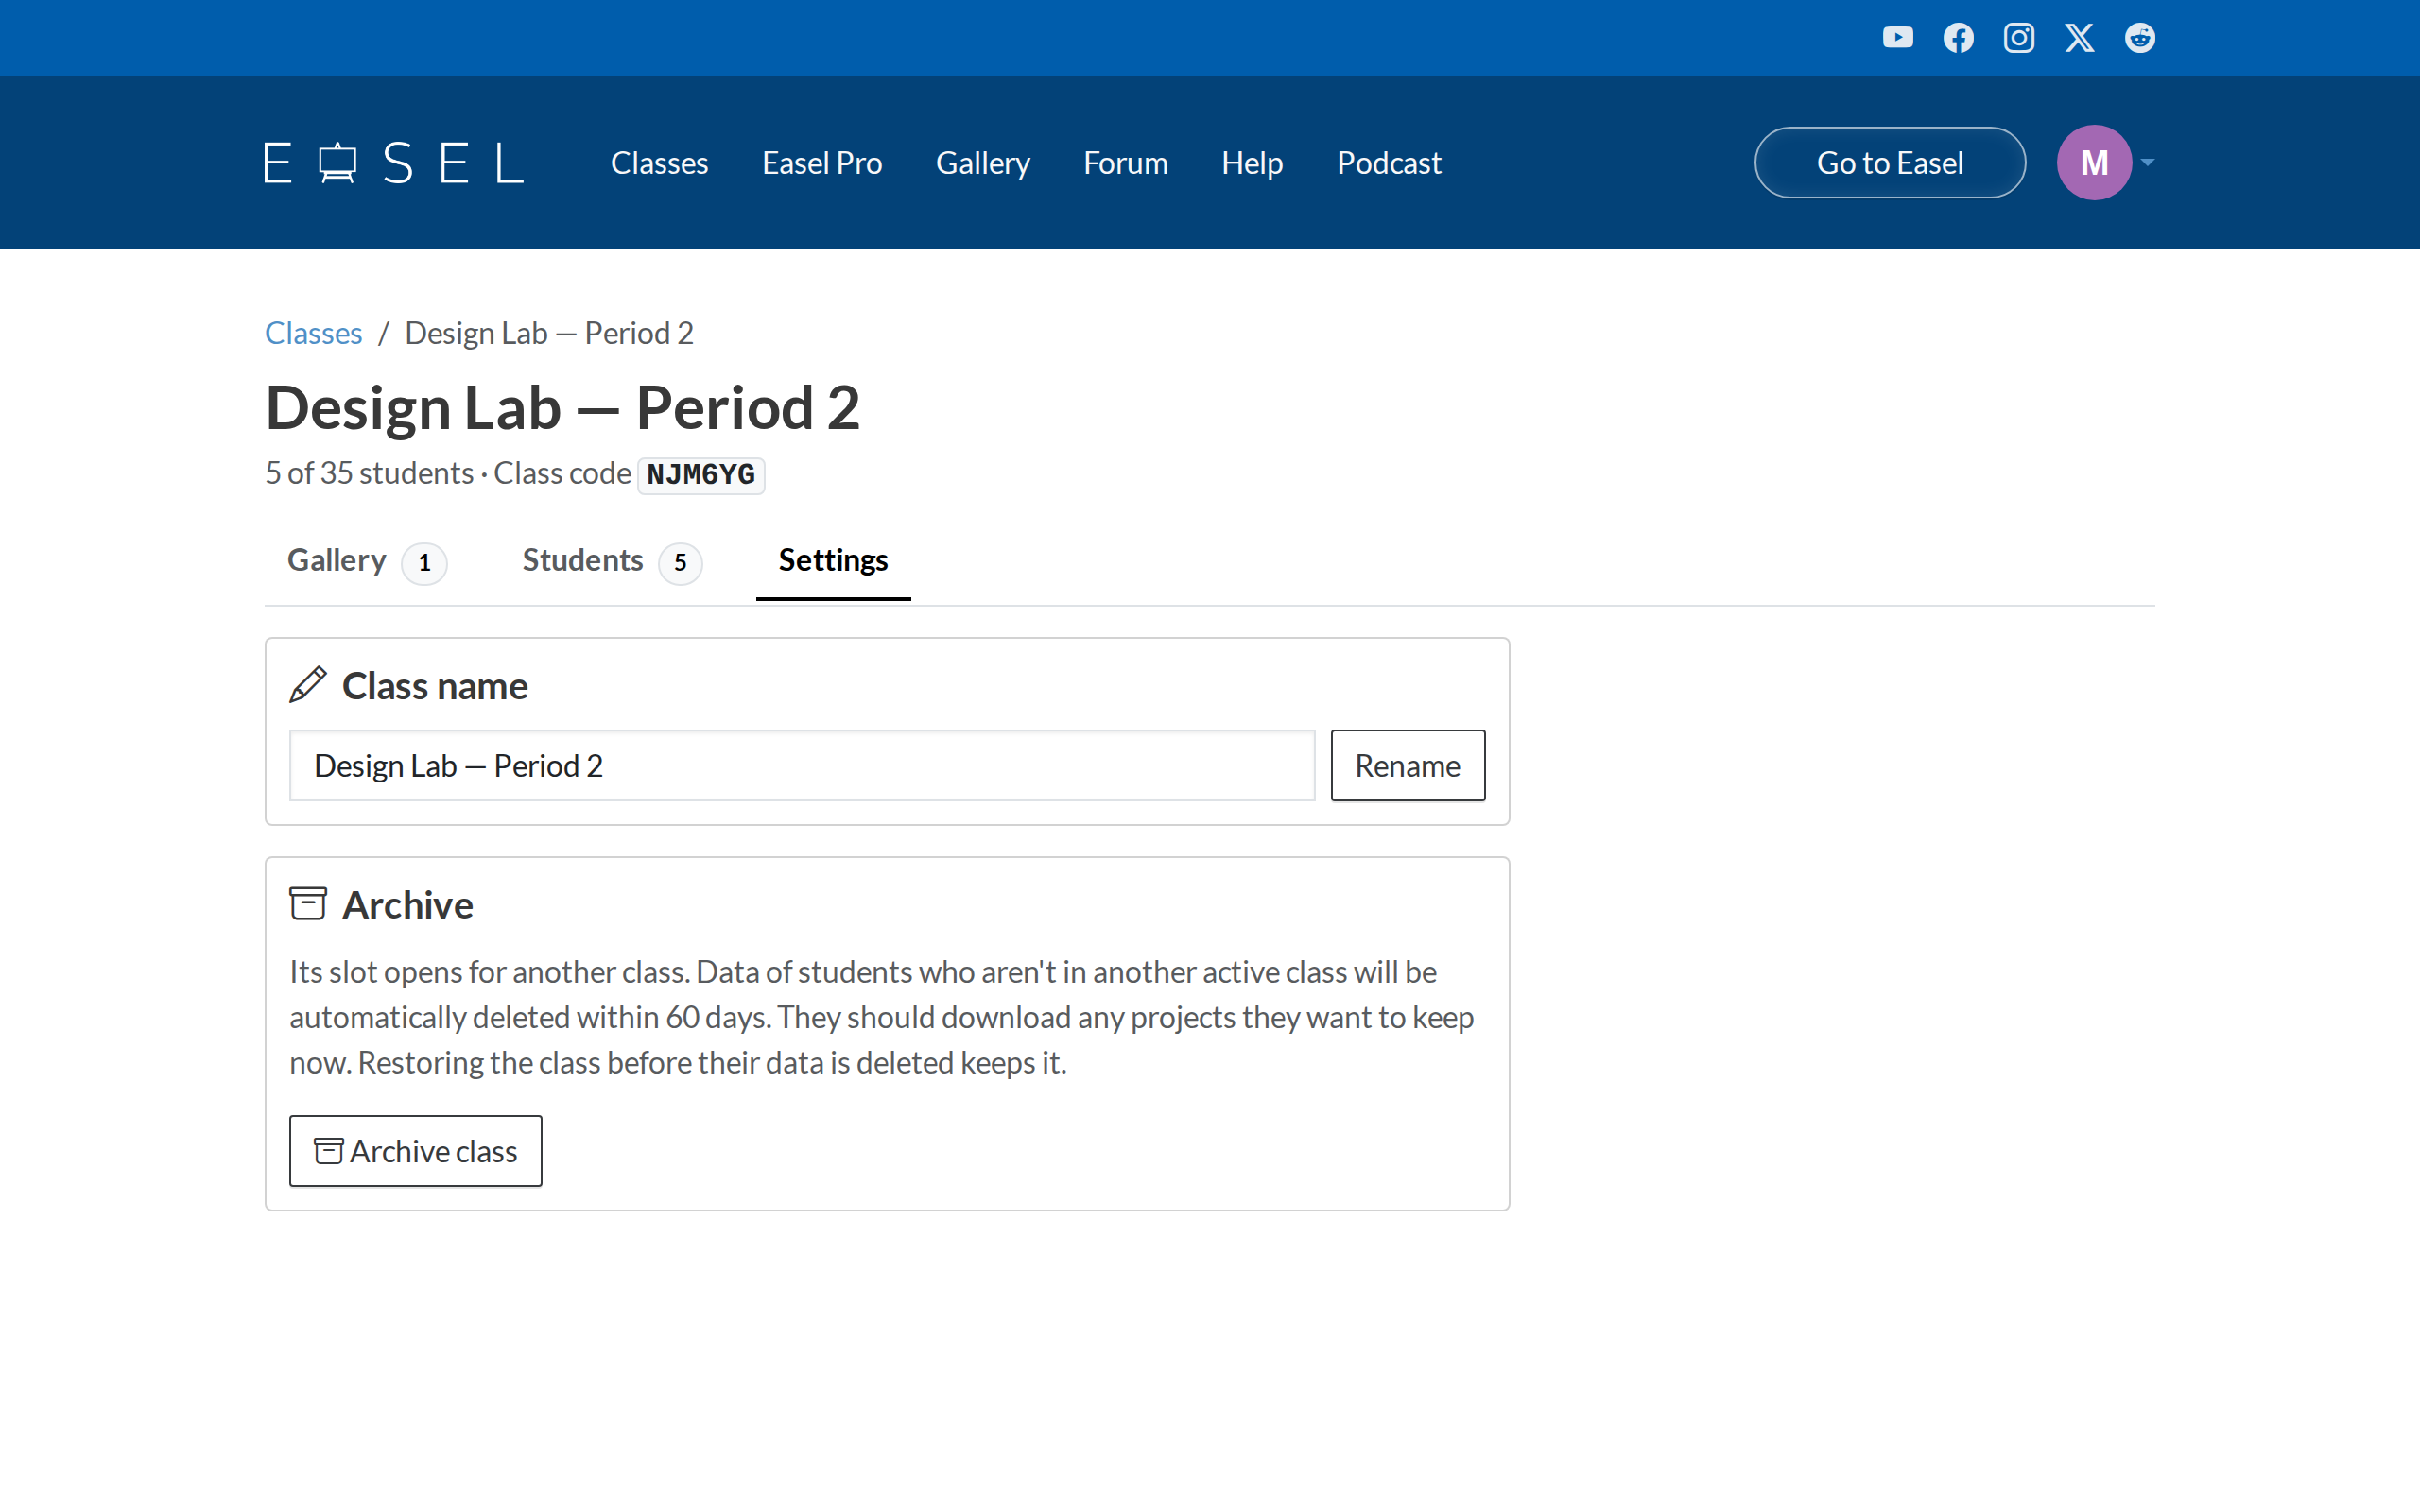Click the Class name section heading
Image resolution: width=2420 pixels, height=1512 pixels.
click(434, 685)
